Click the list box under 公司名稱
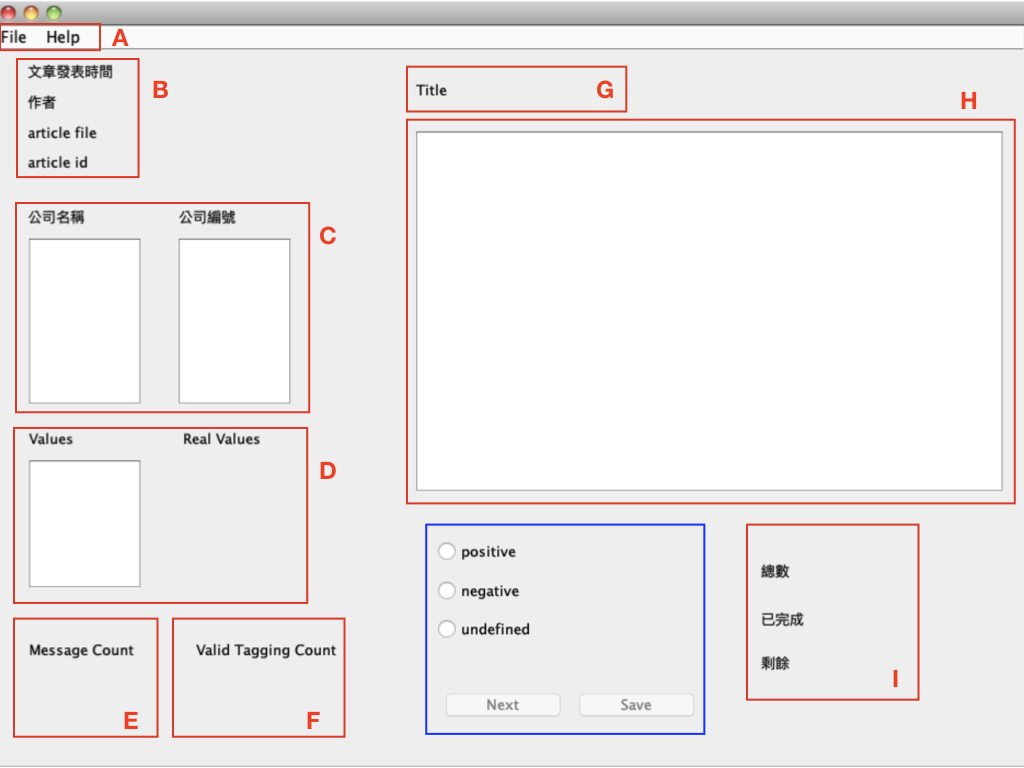1024x768 pixels. [x=84, y=321]
